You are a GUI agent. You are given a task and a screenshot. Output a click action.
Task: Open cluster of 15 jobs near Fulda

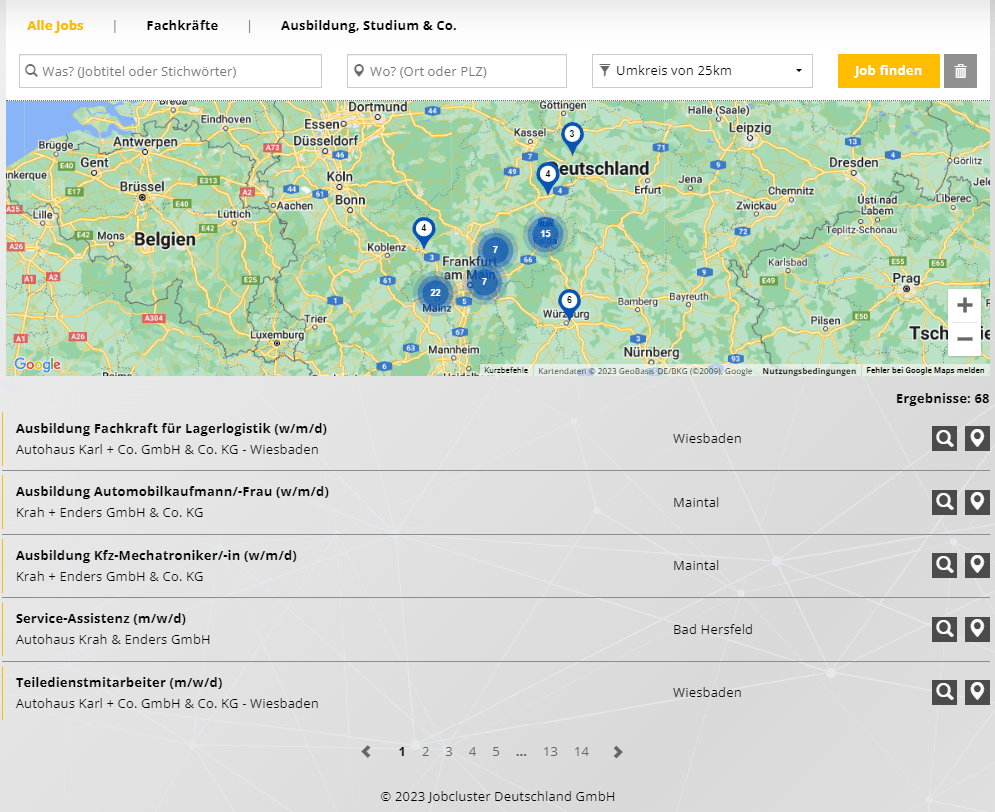tap(545, 234)
